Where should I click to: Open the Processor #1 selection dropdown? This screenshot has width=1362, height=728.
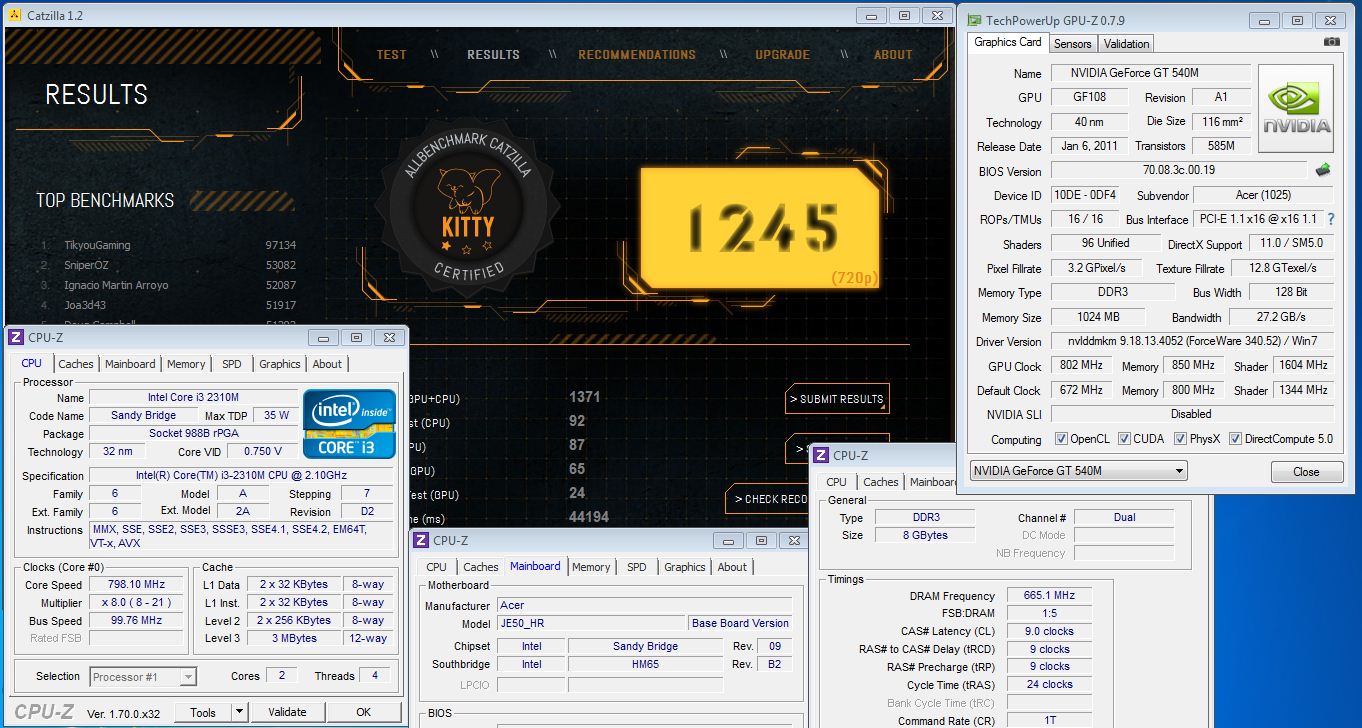coord(143,677)
